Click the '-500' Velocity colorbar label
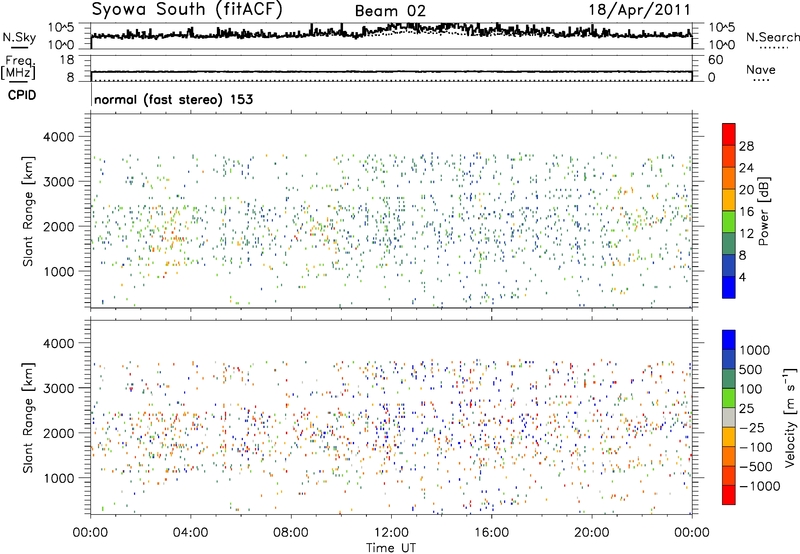Viewport: 800px width, 554px height. (755, 467)
